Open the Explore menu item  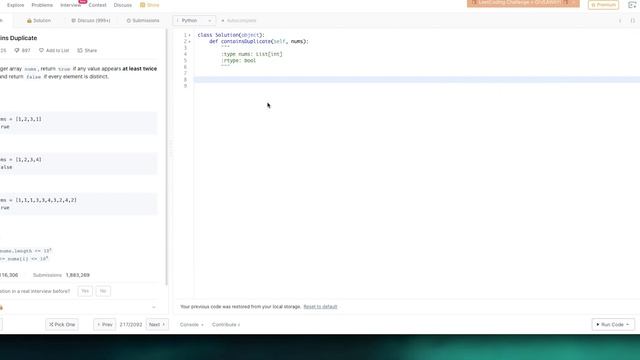16,5
